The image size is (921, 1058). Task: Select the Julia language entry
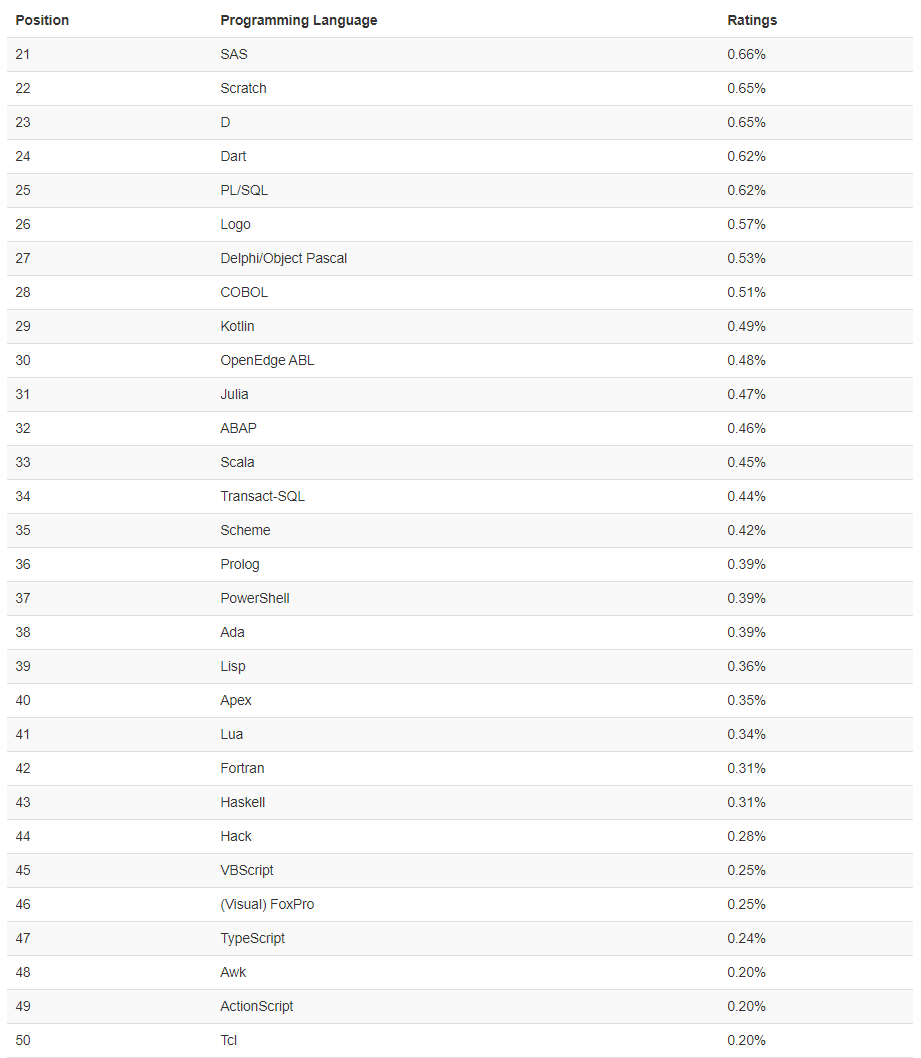coord(234,394)
